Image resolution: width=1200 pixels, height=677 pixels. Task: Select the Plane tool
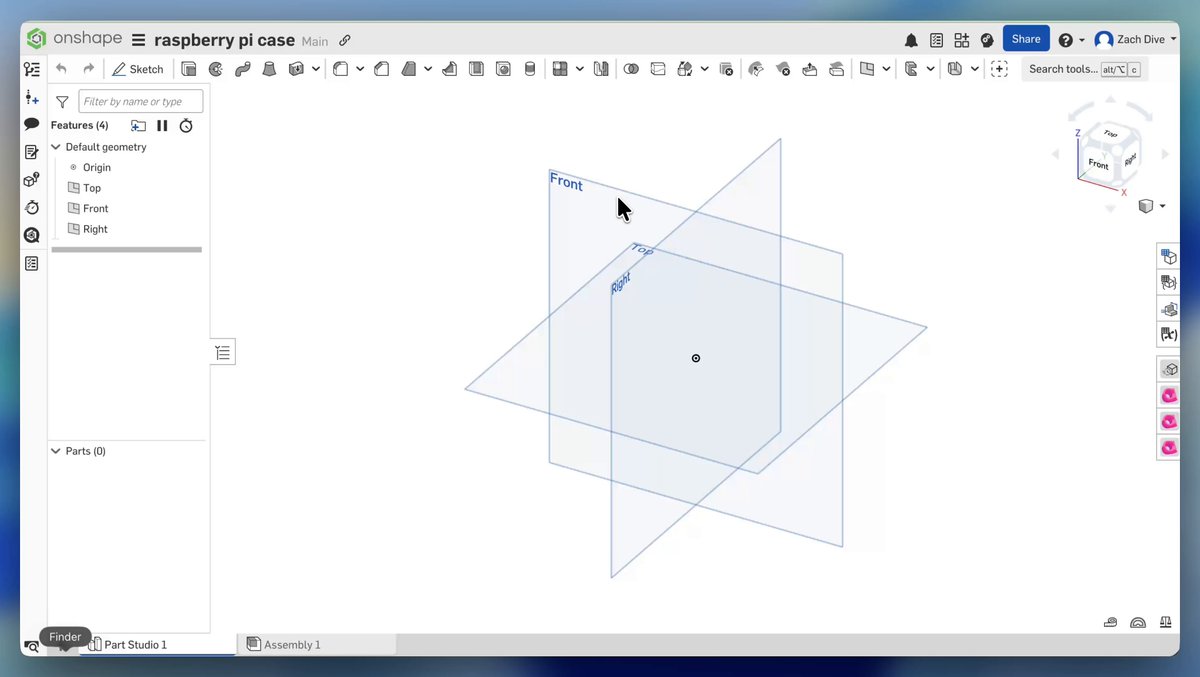pyautogui.click(x=867, y=69)
